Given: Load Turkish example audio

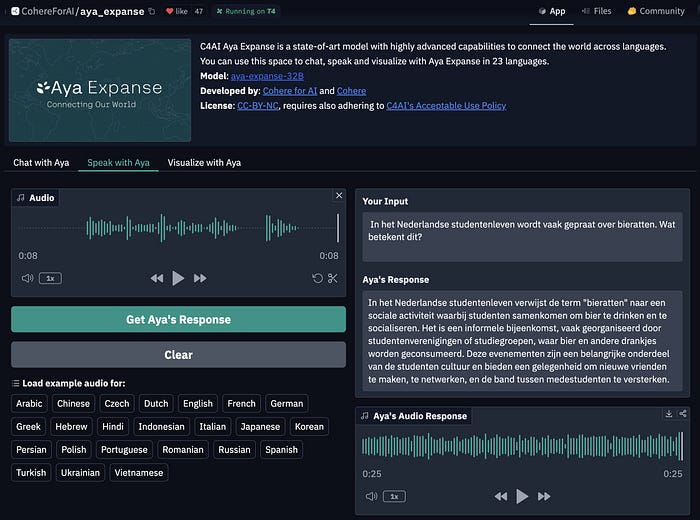Looking at the screenshot, I should tap(31, 473).
